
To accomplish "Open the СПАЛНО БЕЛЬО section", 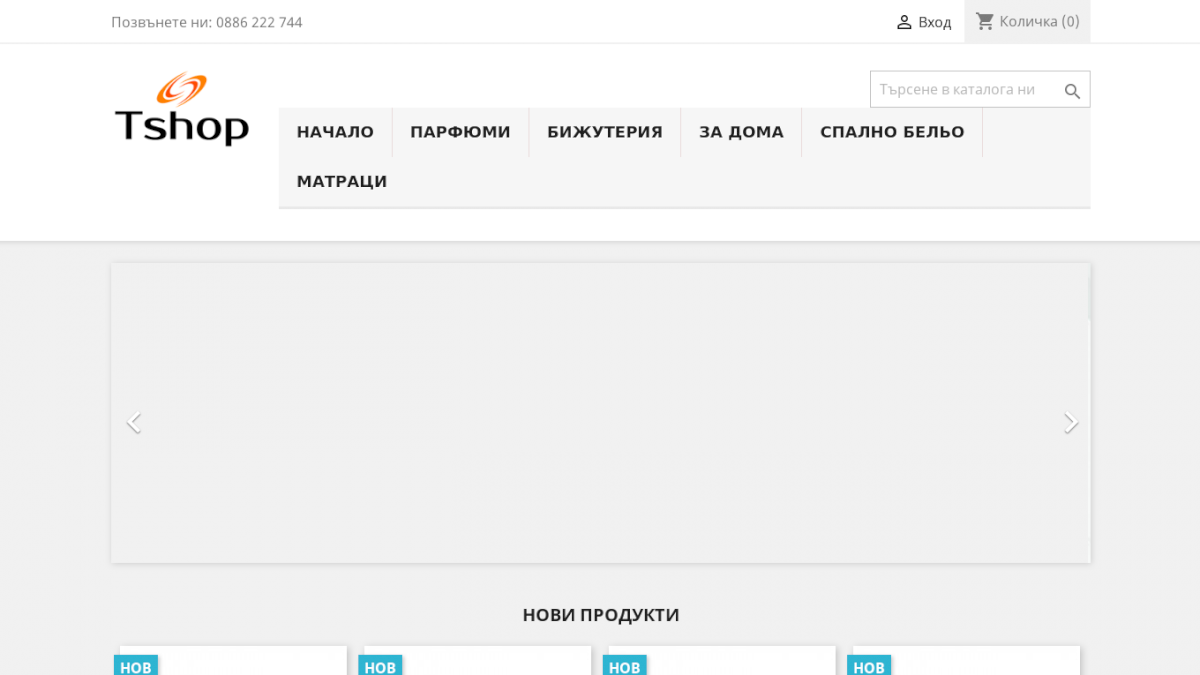I will coord(891,131).
